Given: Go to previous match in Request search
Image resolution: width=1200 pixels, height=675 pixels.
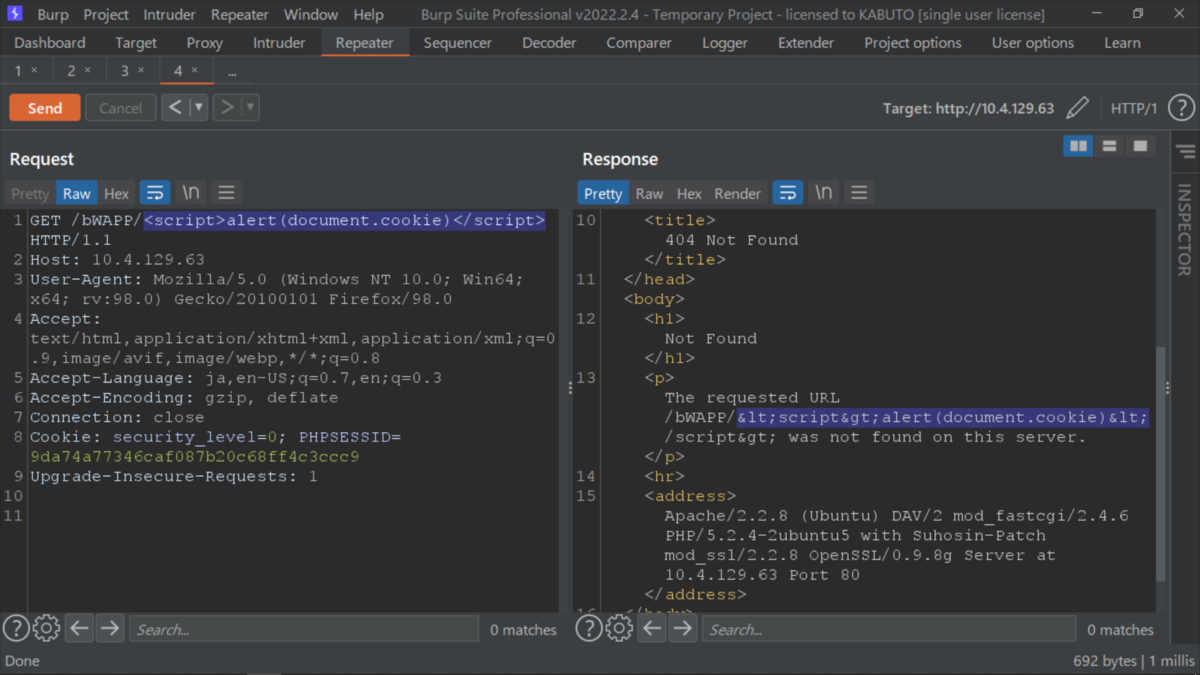Looking at the screenshot, I should point(79,629).
